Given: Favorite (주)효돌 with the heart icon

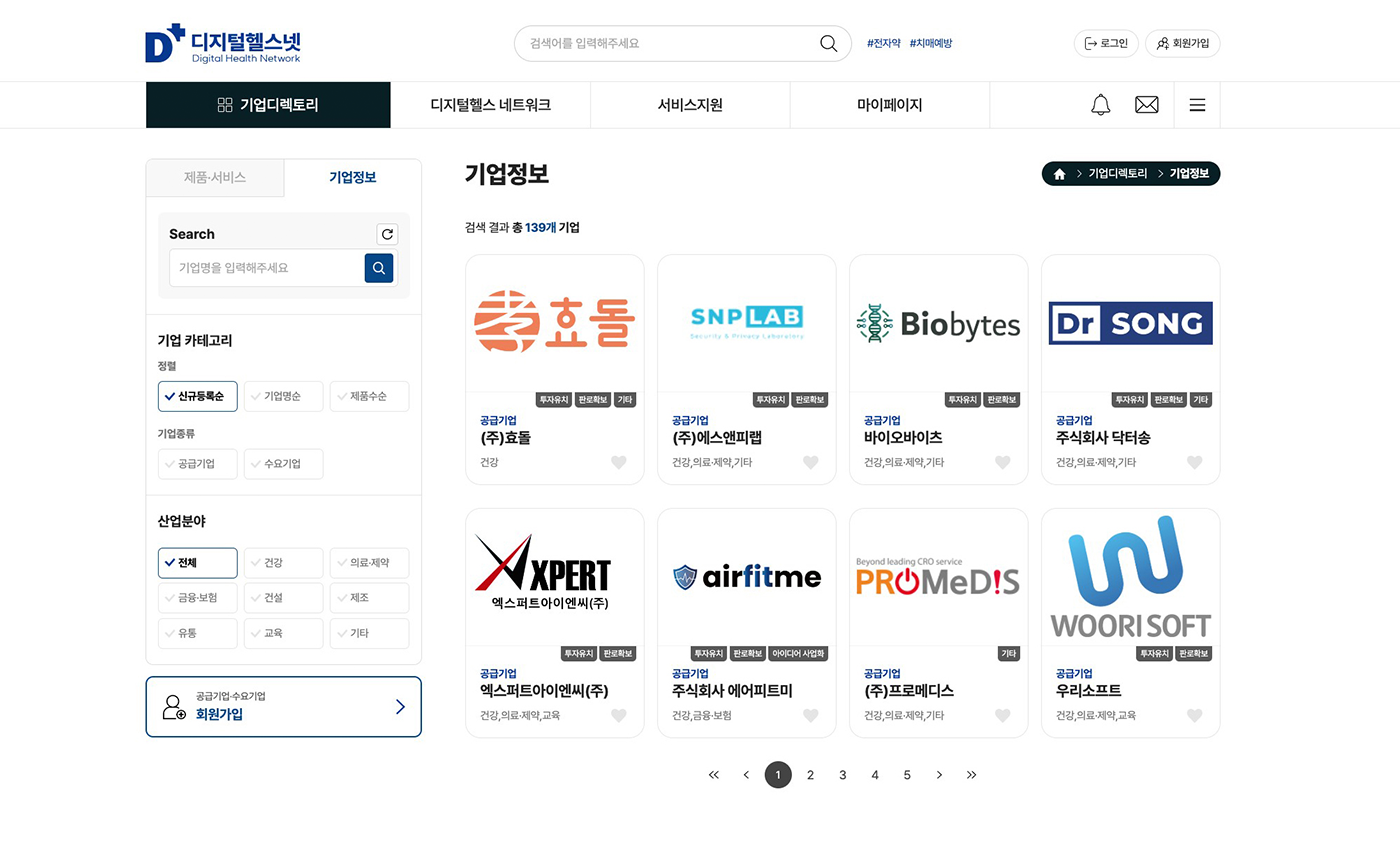Looking at the screenshot, I should (x=619, y=462).
